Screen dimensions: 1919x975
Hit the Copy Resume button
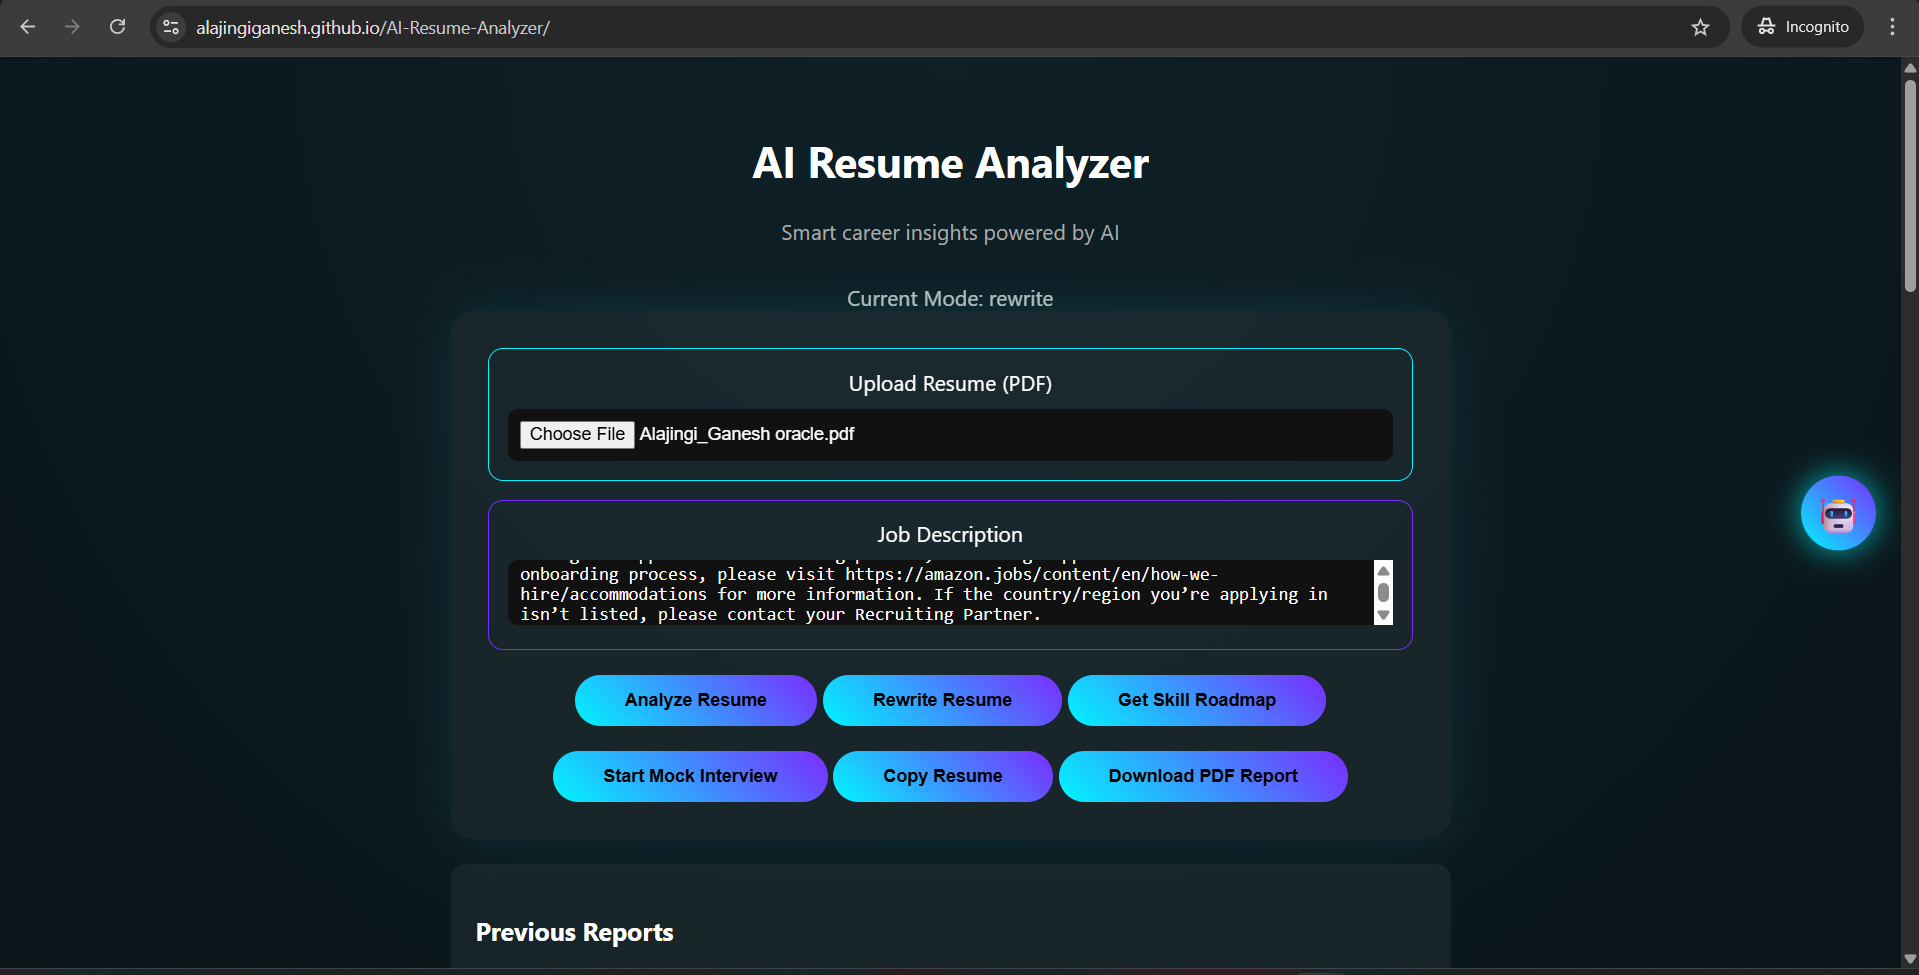942,776
